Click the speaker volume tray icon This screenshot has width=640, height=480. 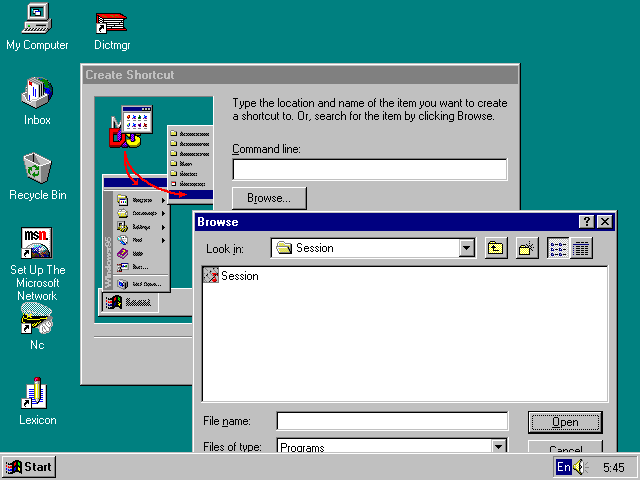pos(580,467)
